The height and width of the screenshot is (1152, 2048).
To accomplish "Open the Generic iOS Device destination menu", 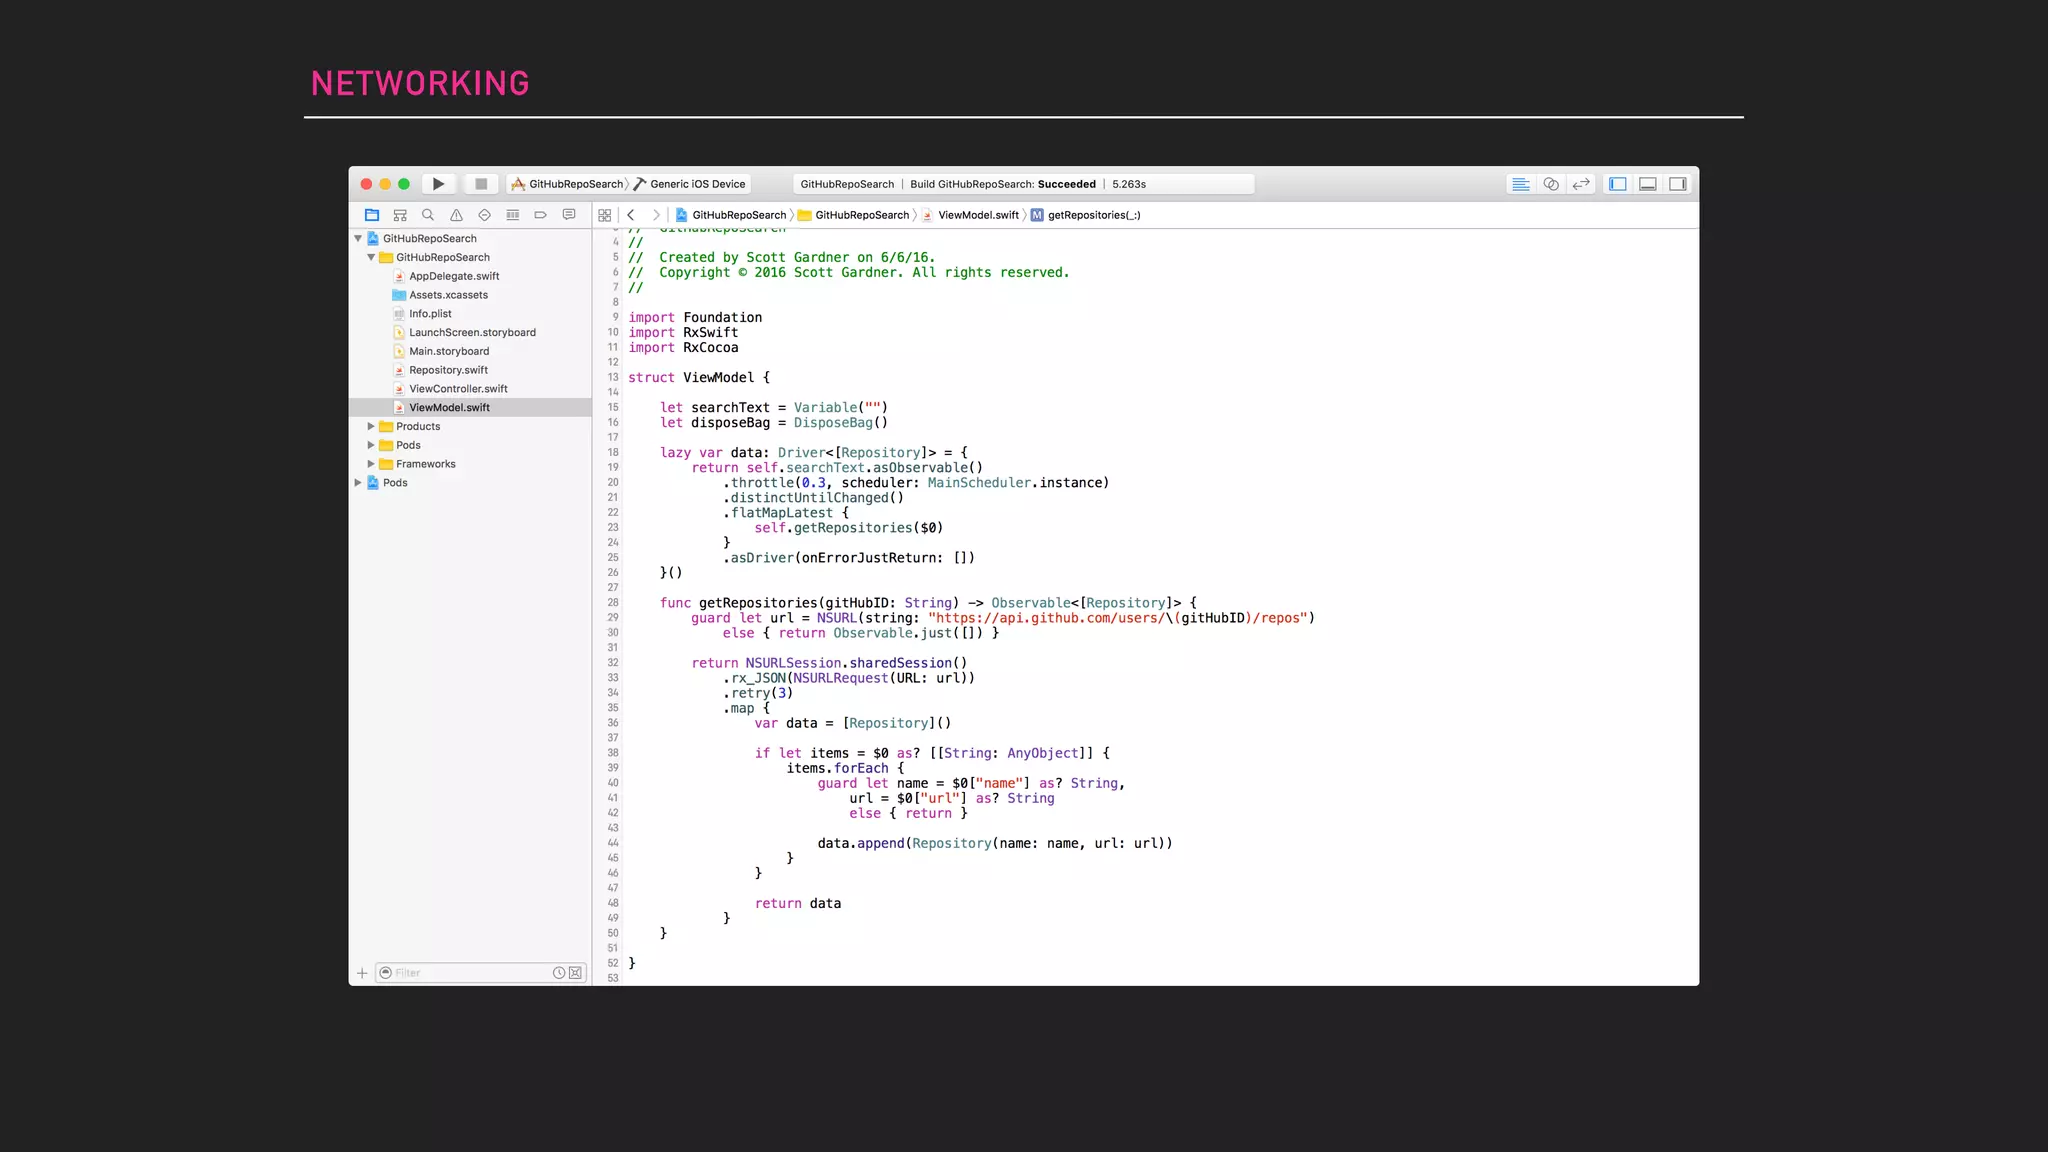I will click(x=697, y=184).
